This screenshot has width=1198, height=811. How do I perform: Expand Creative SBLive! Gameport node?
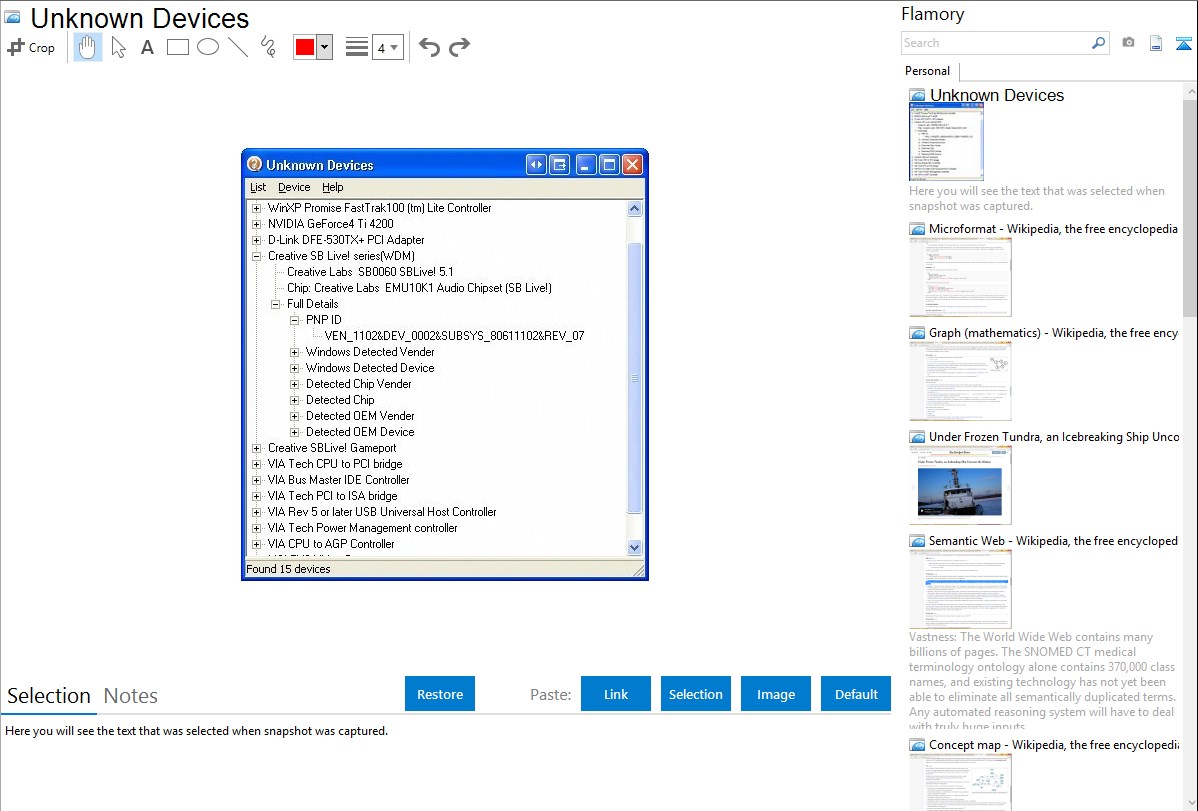[x=257, y=449]
